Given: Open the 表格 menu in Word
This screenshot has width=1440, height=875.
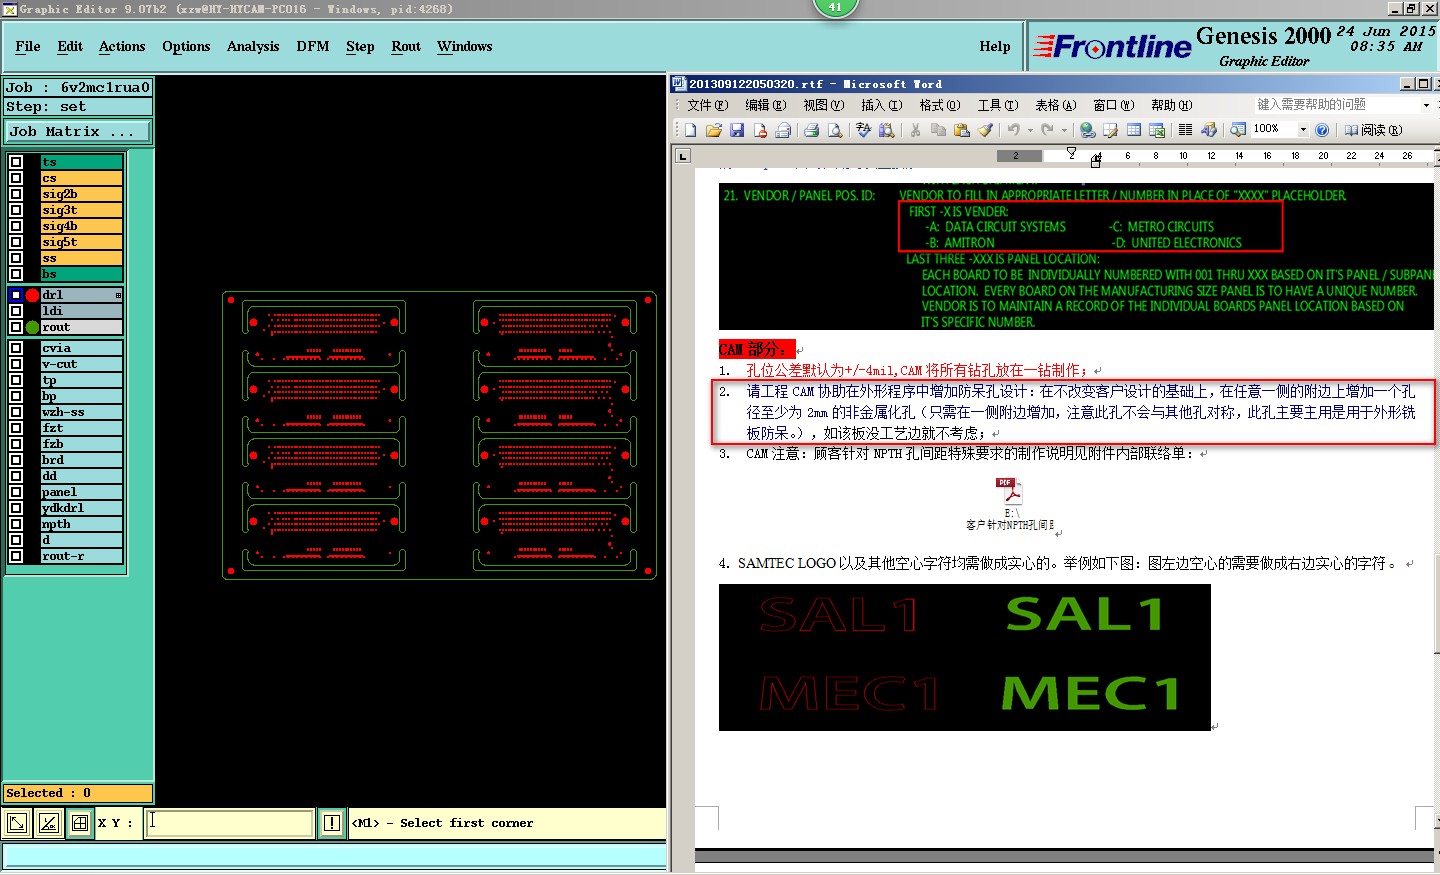Looking at the screenshot, I should pyautogui.click(x=1055, y=105).
